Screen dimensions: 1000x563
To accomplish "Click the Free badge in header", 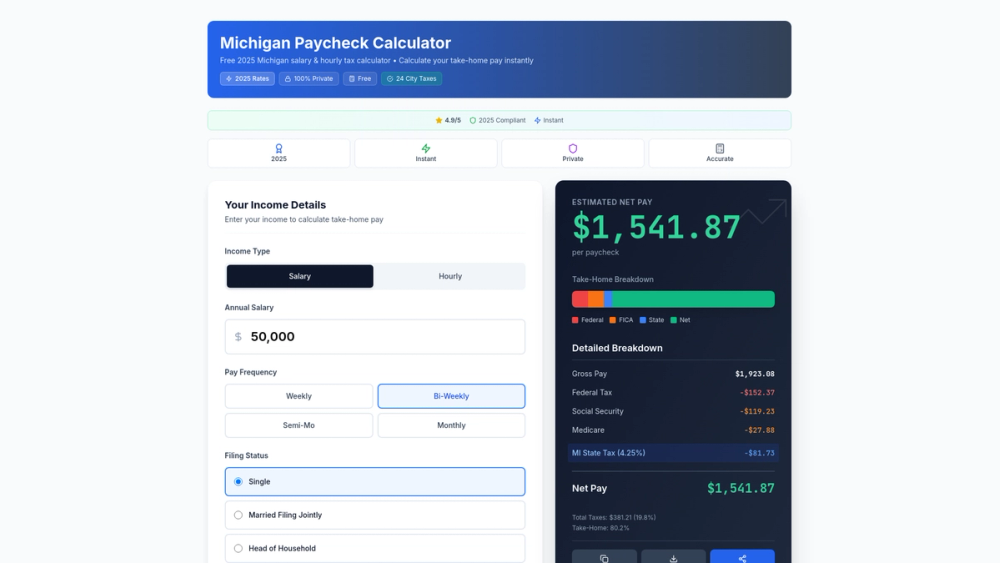I will [360, 78].
